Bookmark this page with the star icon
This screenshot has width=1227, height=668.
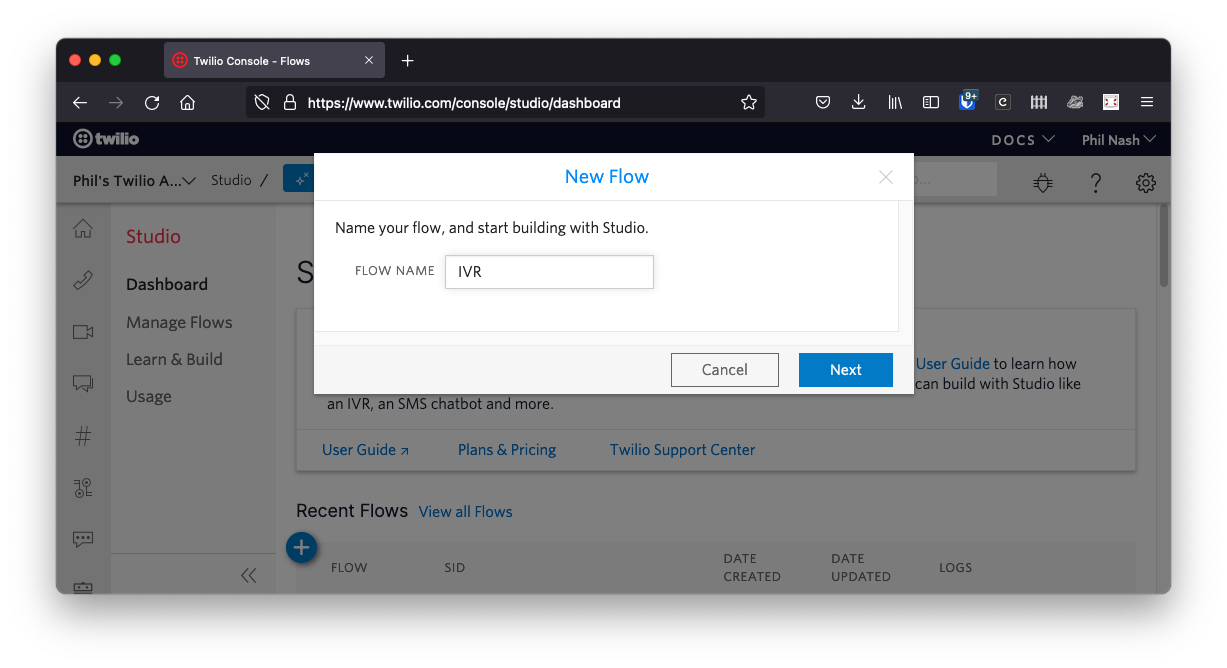[749, 102]
